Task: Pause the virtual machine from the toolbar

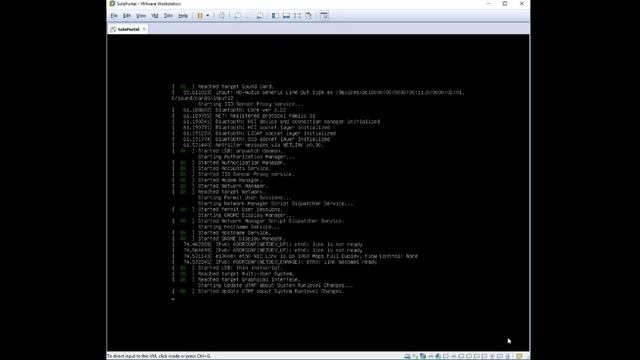Action: 200,16
